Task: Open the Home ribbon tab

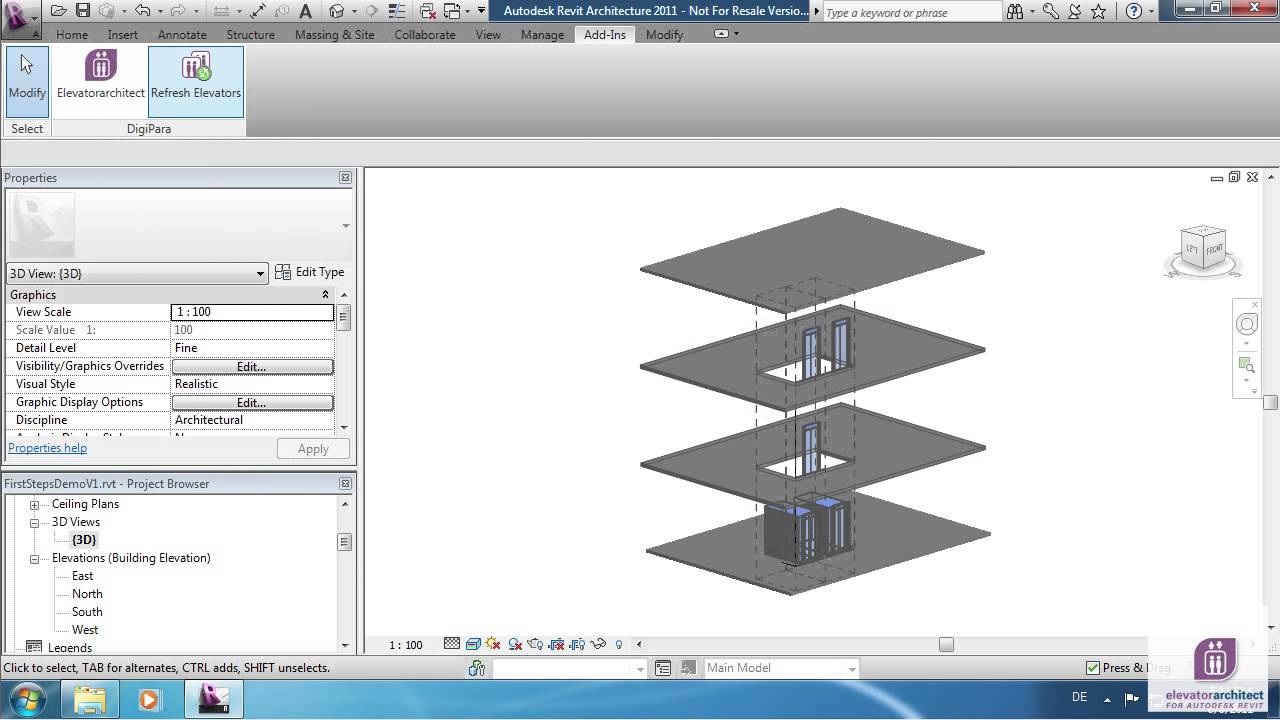Action: point(72,34)
